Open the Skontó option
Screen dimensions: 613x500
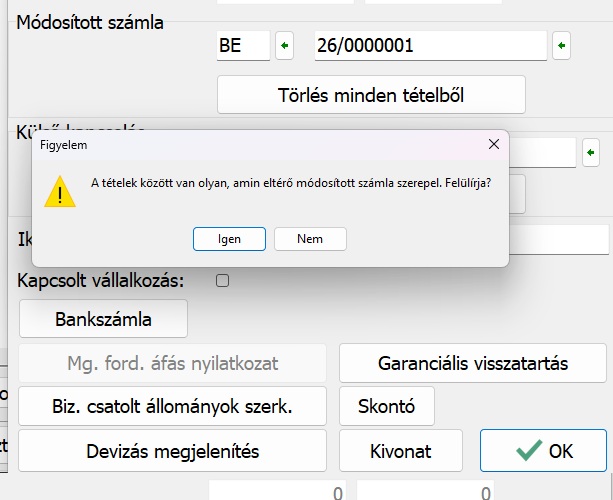[x=387, y=406]
